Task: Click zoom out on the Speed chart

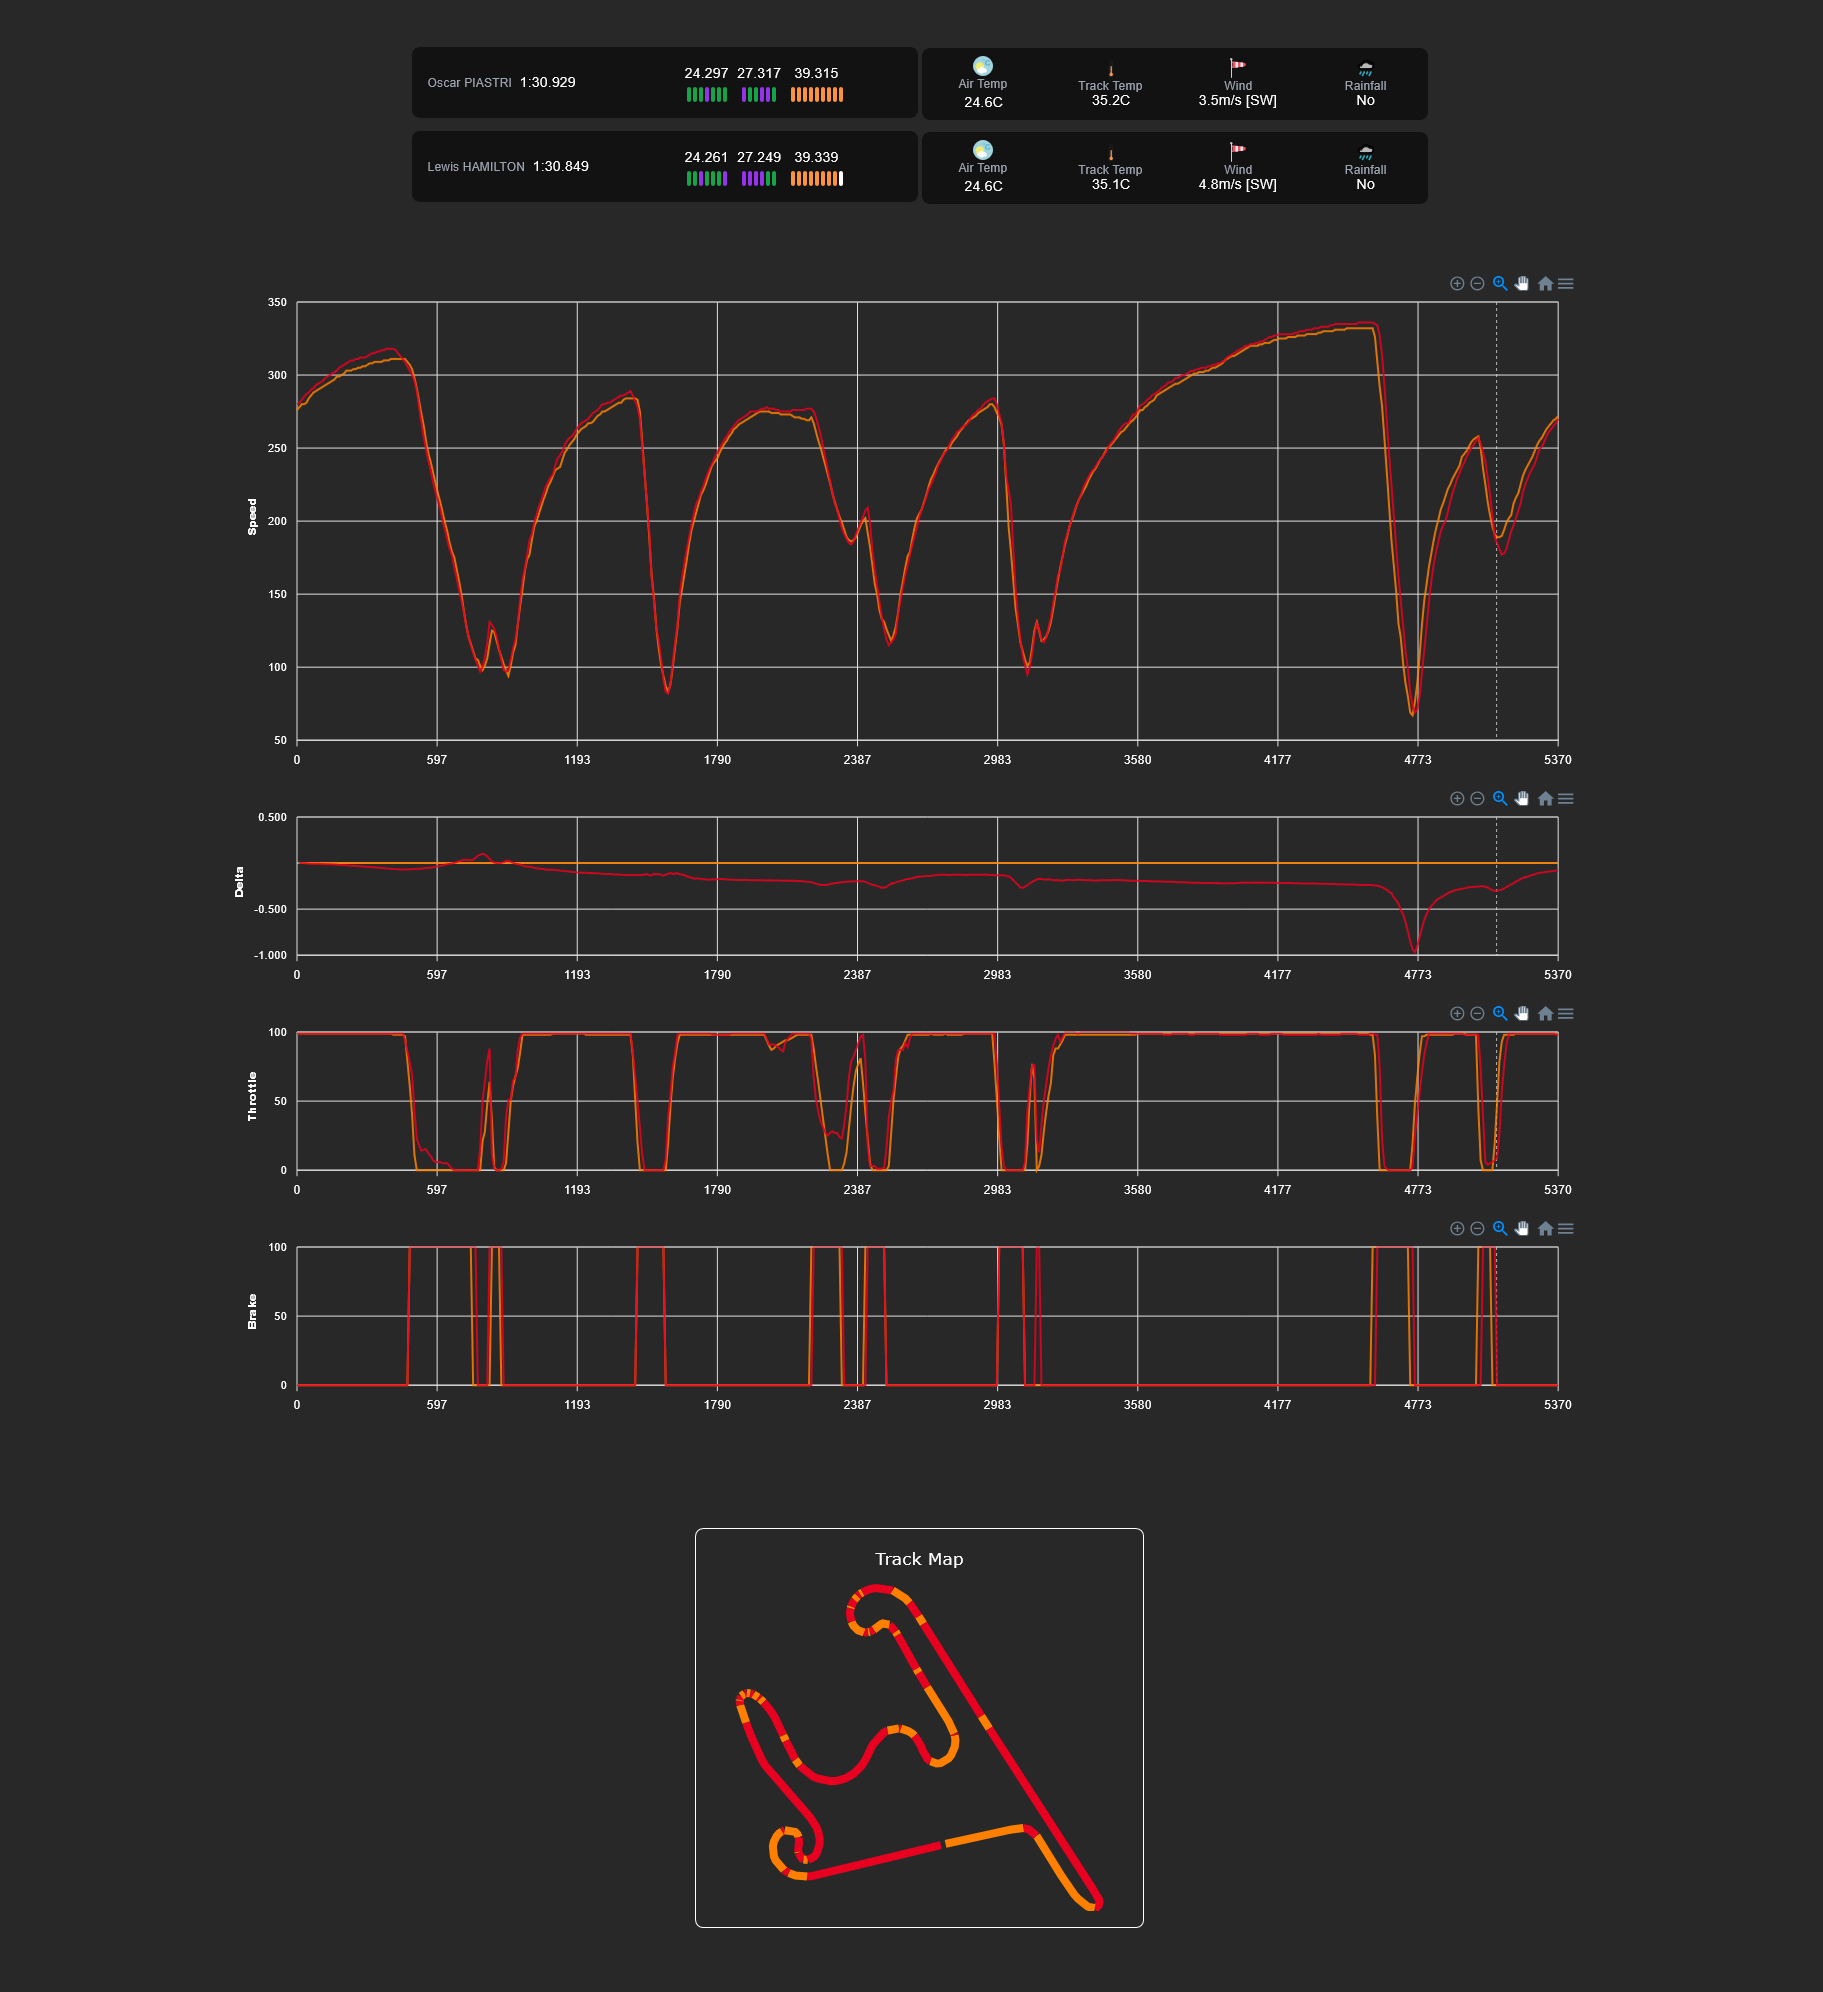Action: click(x=1477, y=284)
